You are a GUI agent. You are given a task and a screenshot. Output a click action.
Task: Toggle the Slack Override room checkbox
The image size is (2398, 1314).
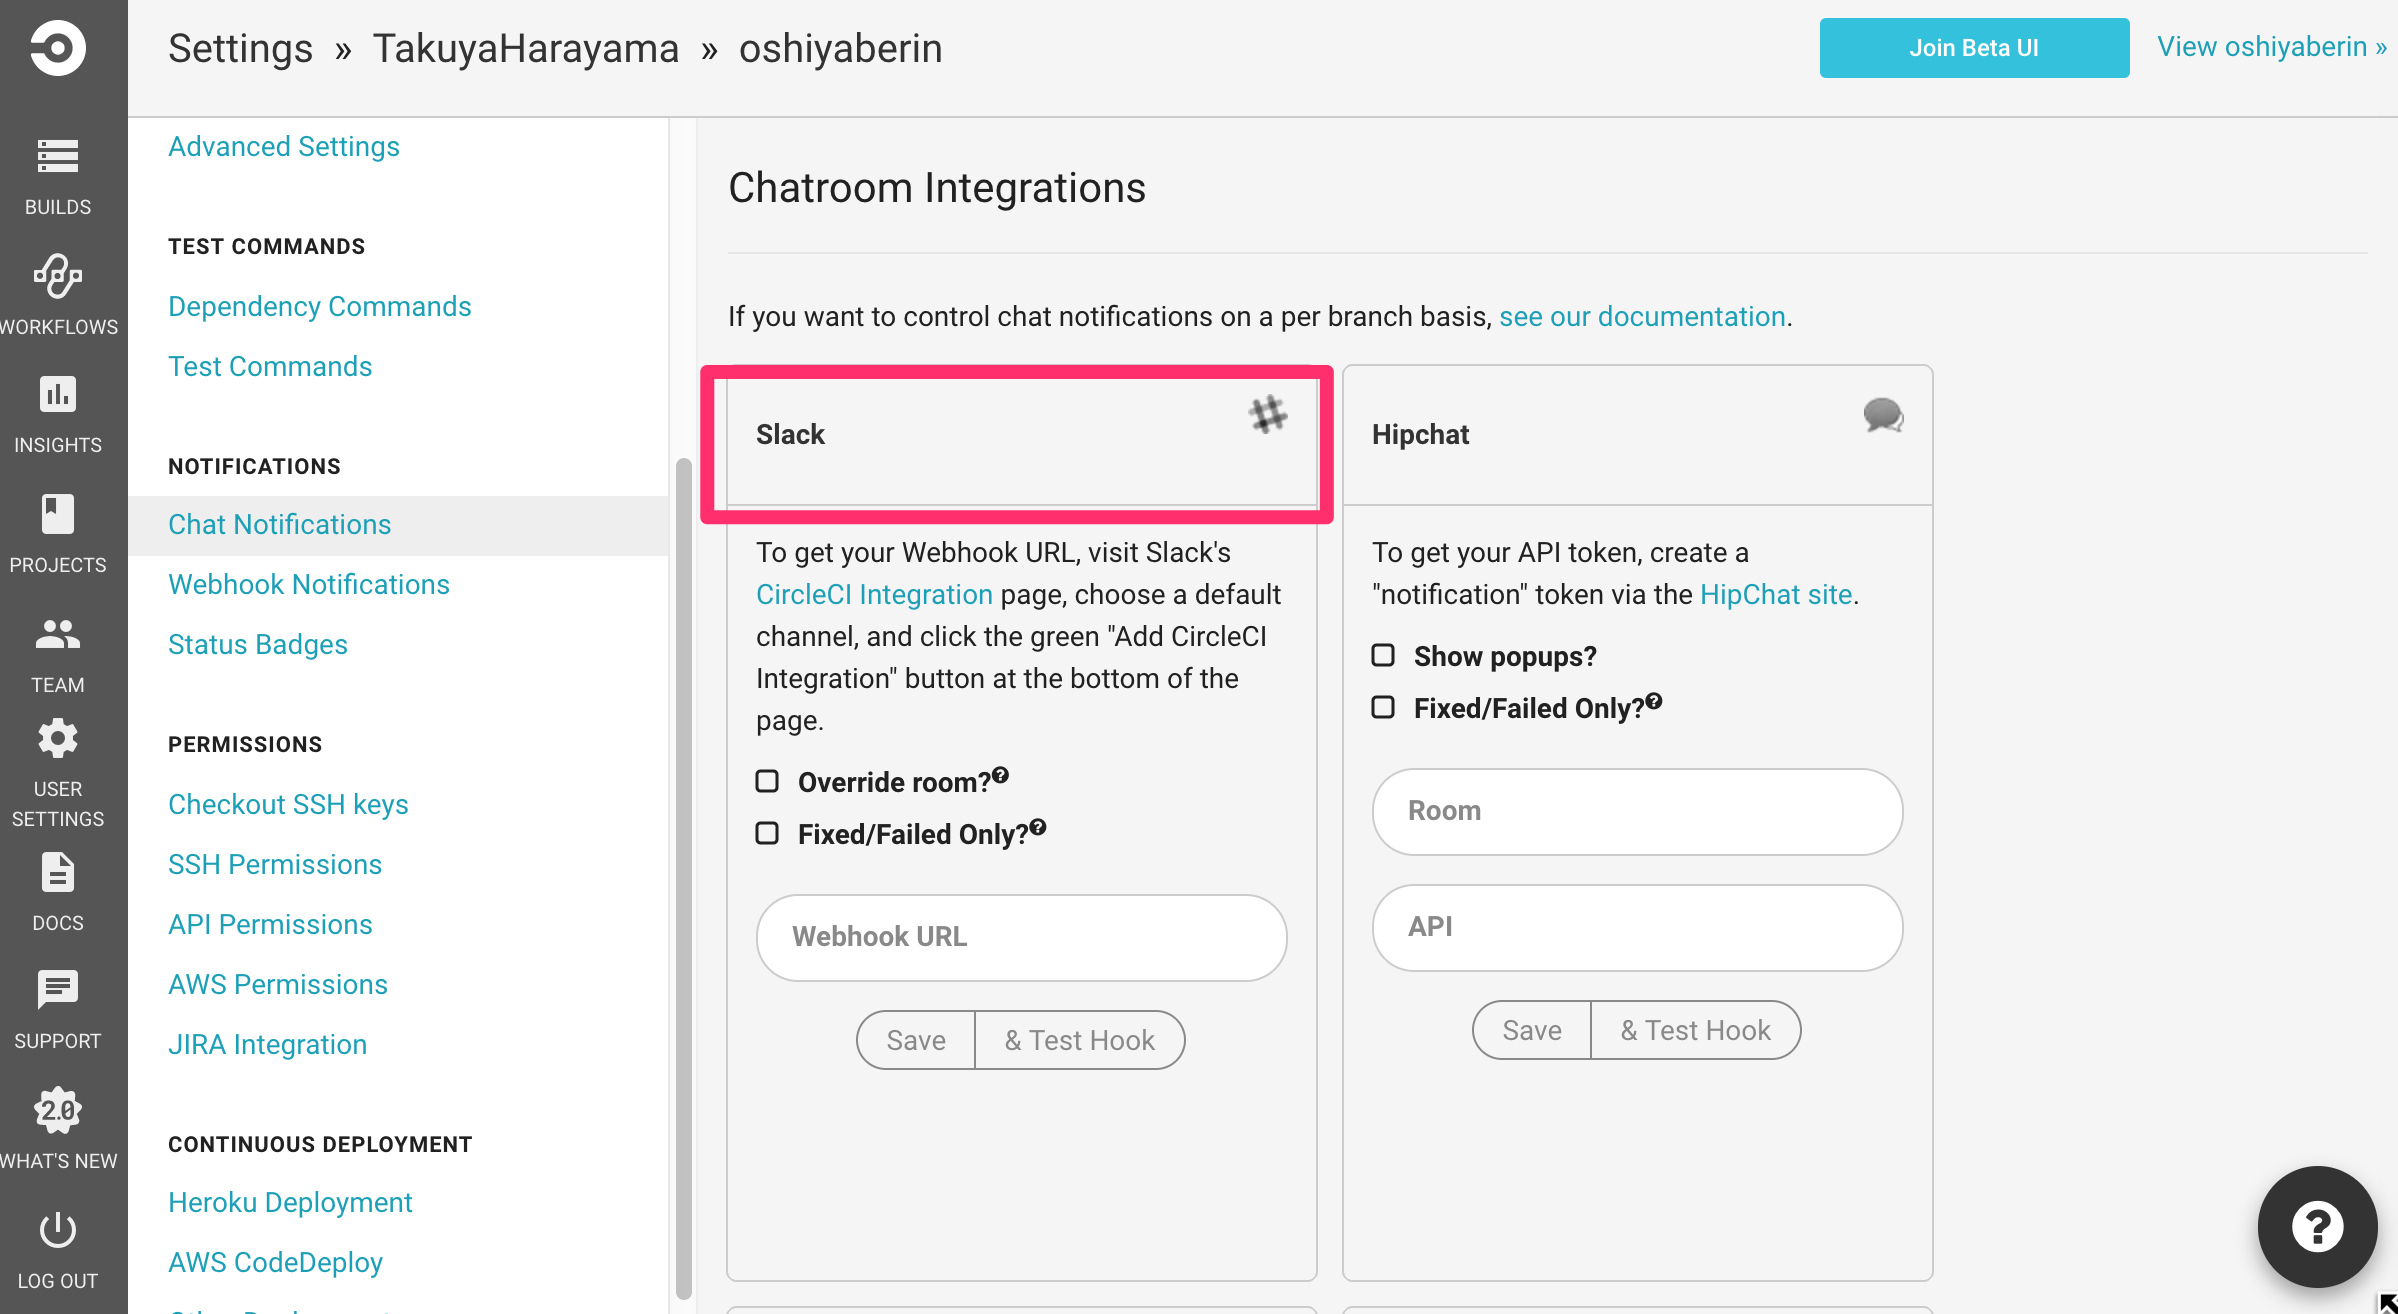(x=767, y=782)
